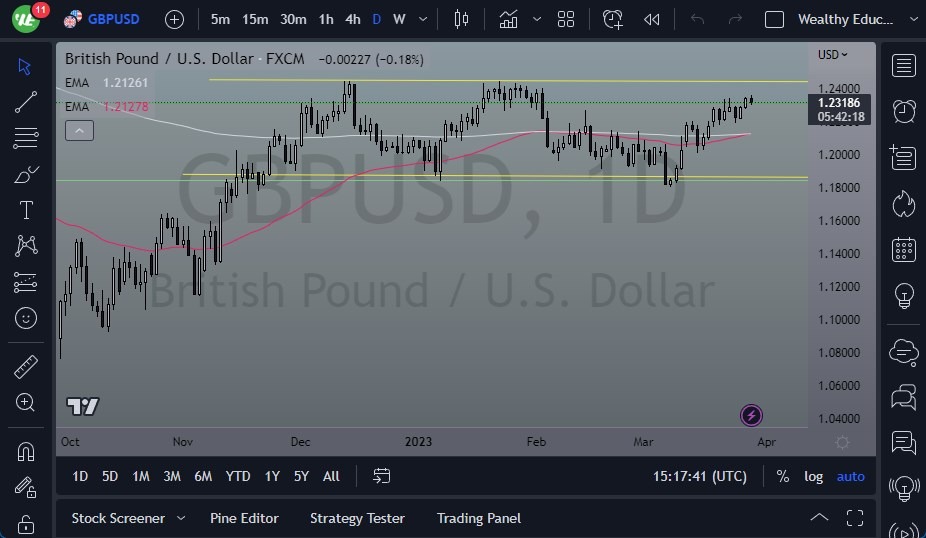Expand the Stock Screener dropdown arrow
This screenshot has height=538, width=926.
tap(181, 518)
